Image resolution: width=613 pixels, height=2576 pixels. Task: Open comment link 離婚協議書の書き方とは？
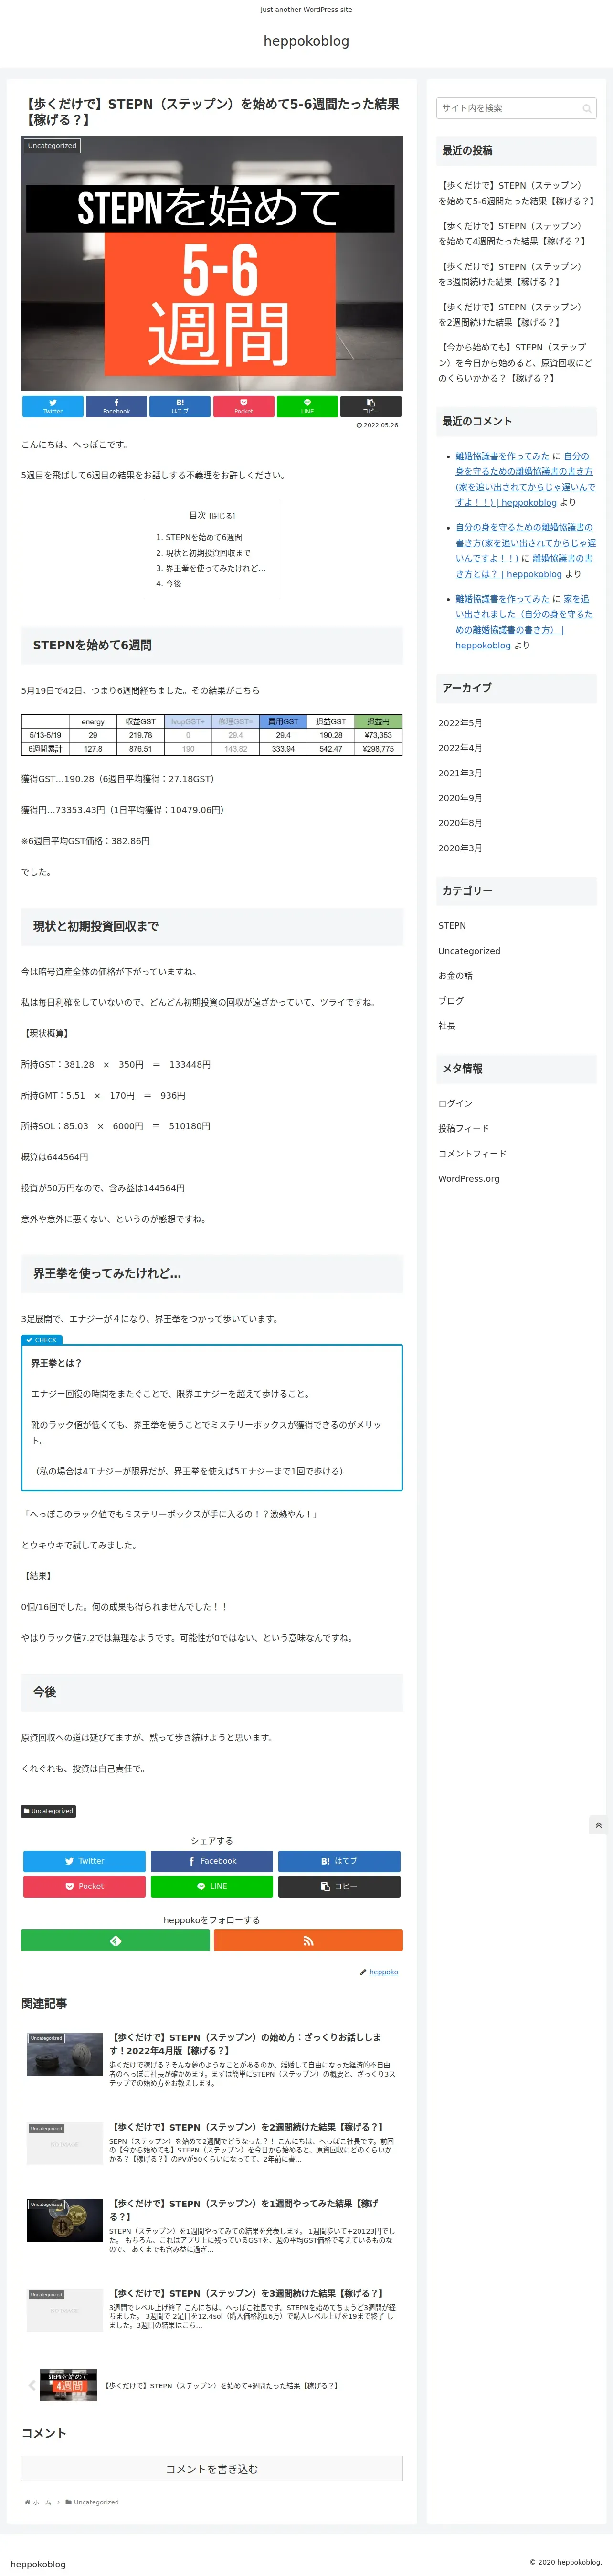point(524,566)
